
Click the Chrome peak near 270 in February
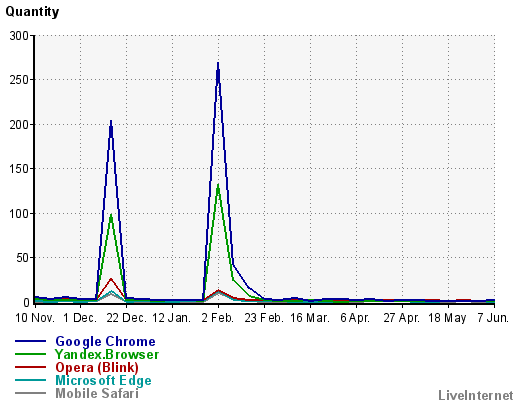click(218, 63)
